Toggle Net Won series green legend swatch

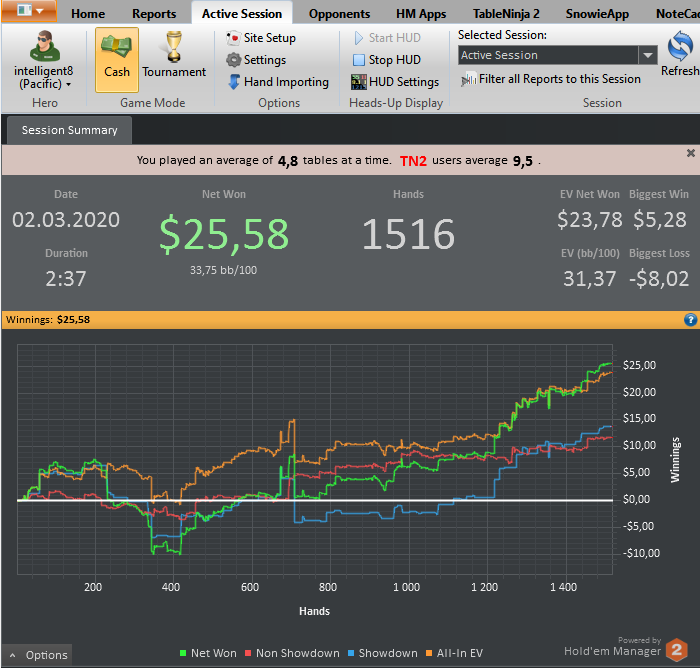[x=183, y=653]
